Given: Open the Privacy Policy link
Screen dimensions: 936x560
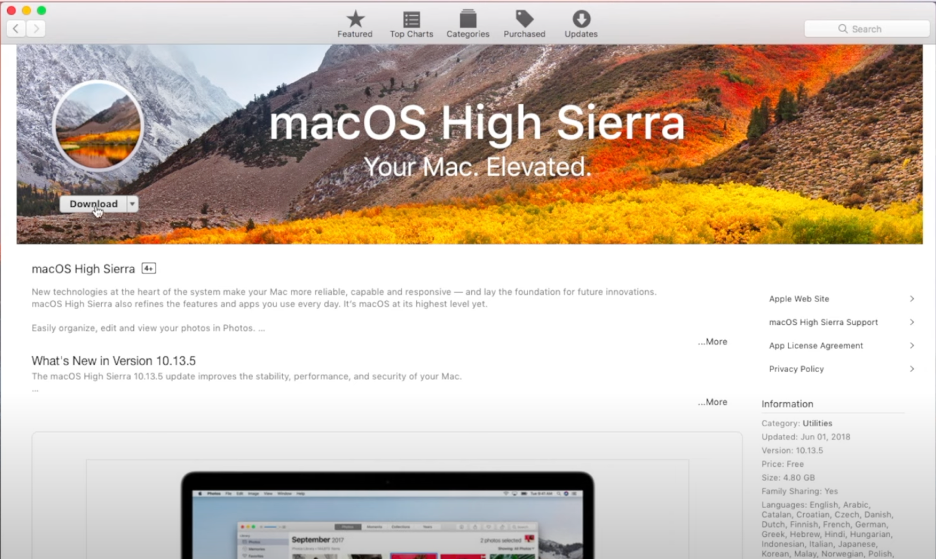Looking at the screenshot, I should pos(796,369).
